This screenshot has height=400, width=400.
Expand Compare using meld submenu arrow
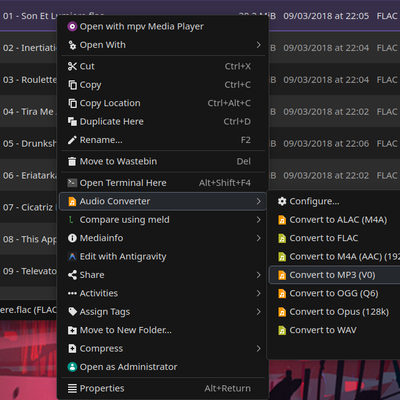click(x=258, y=220)
